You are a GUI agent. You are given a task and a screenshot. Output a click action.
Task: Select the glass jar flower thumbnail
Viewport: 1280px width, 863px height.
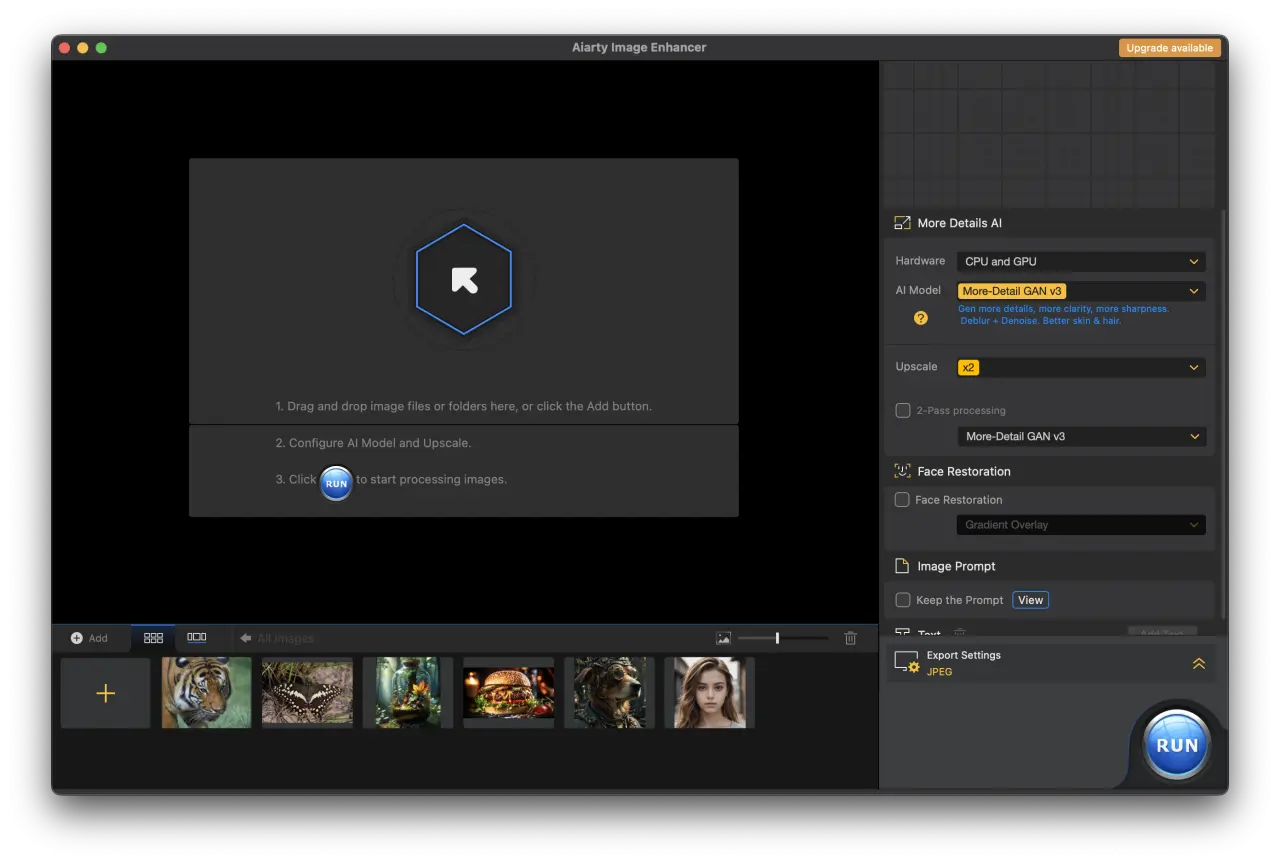pos(408,692)
